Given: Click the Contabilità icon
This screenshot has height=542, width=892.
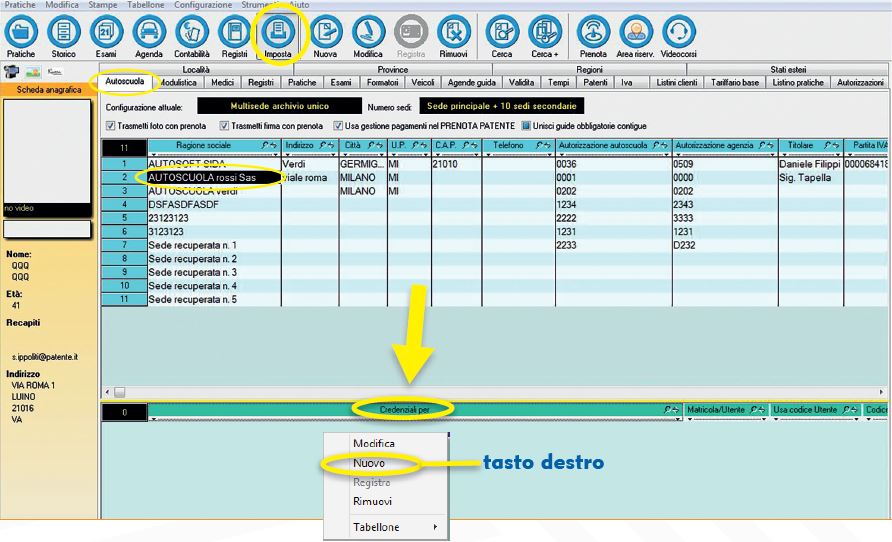Looking at the screenshot, I should tap(191, 36).
